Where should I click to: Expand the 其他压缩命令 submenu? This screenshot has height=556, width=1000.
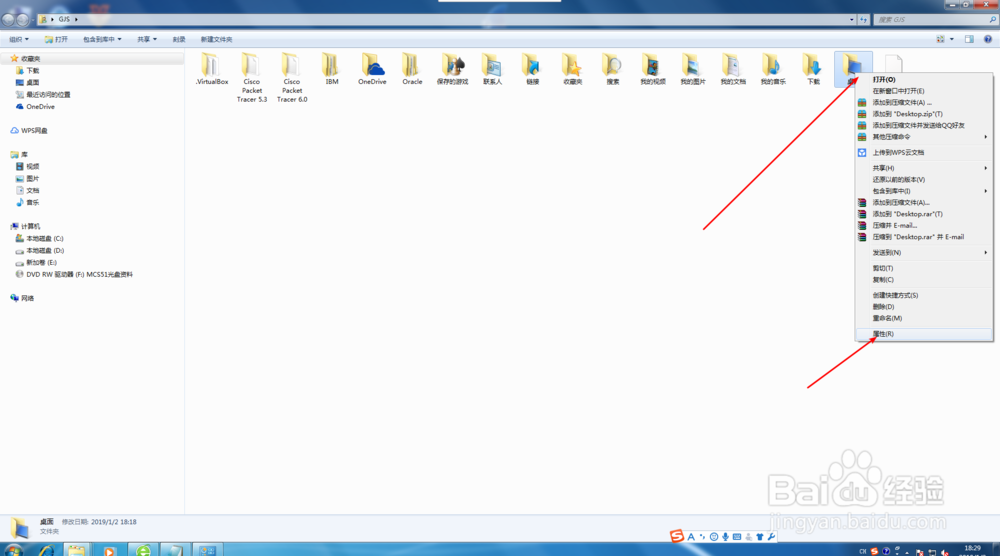click(x=924, y=137)
